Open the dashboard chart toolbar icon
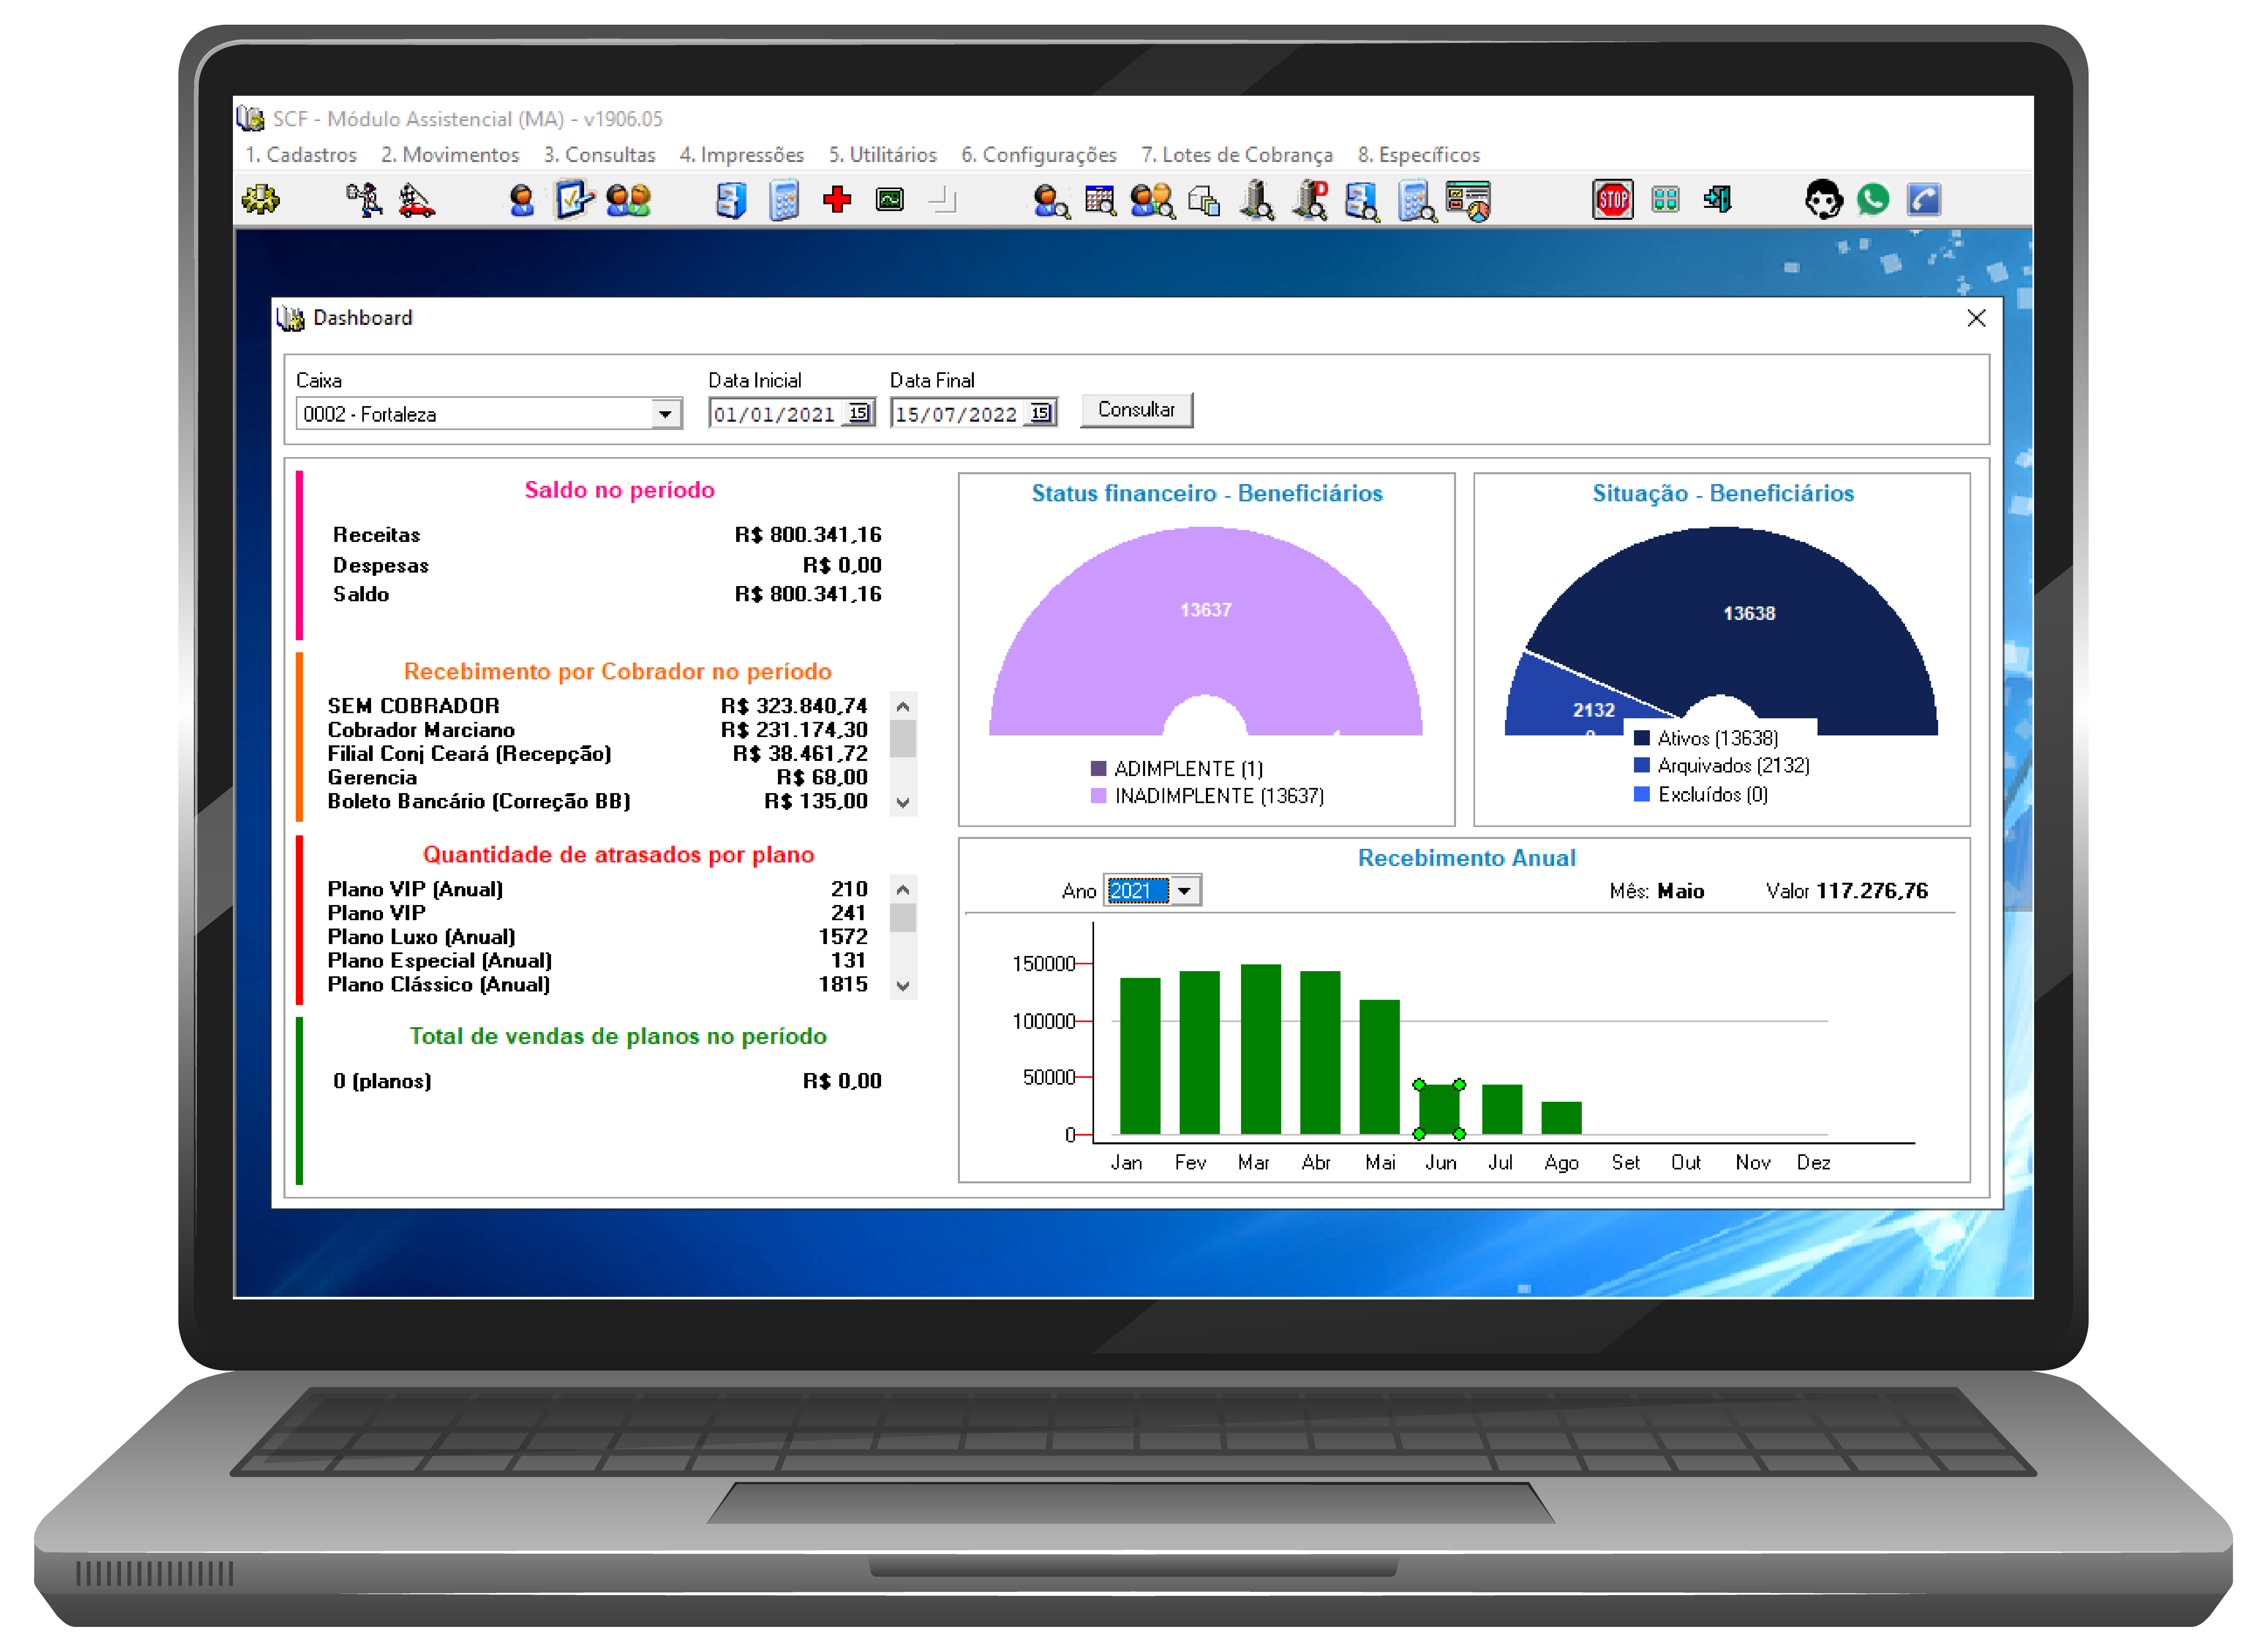Viewport: 2267px width, 1652px height. (1468, 201)
